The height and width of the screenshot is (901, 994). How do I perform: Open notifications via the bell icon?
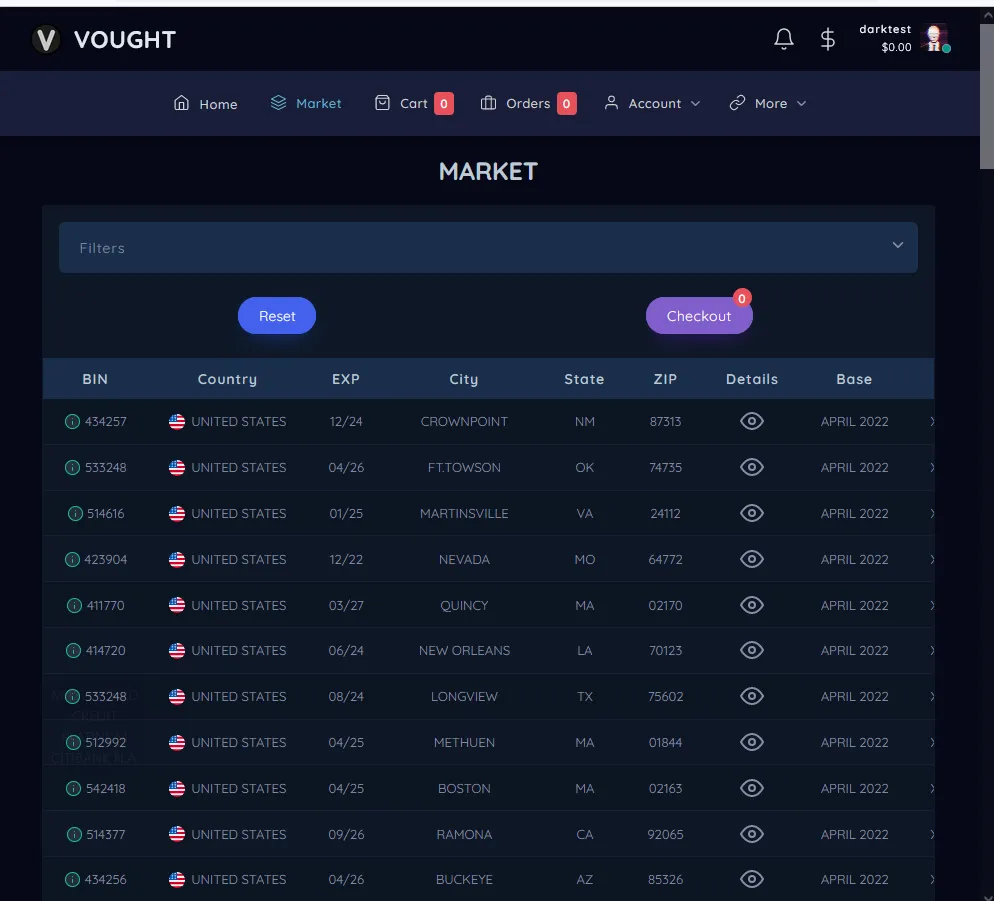pos(784,38)
